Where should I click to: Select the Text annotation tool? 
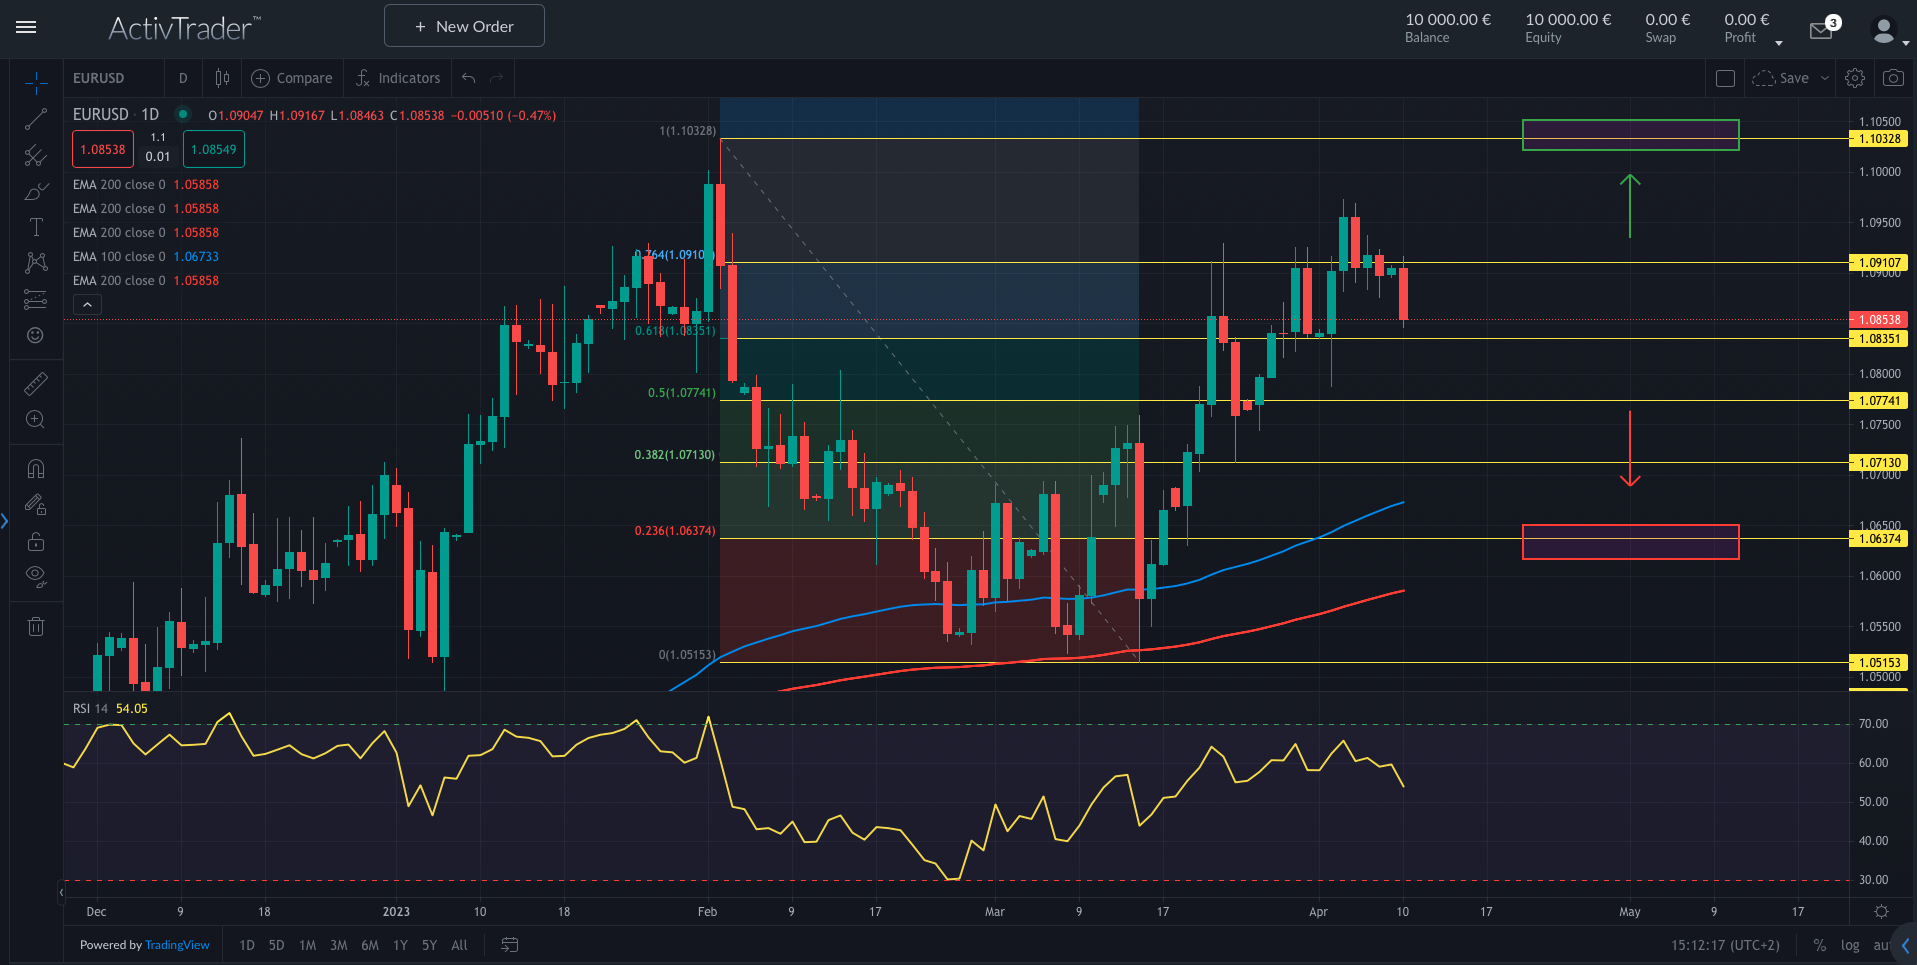point(36,227)
